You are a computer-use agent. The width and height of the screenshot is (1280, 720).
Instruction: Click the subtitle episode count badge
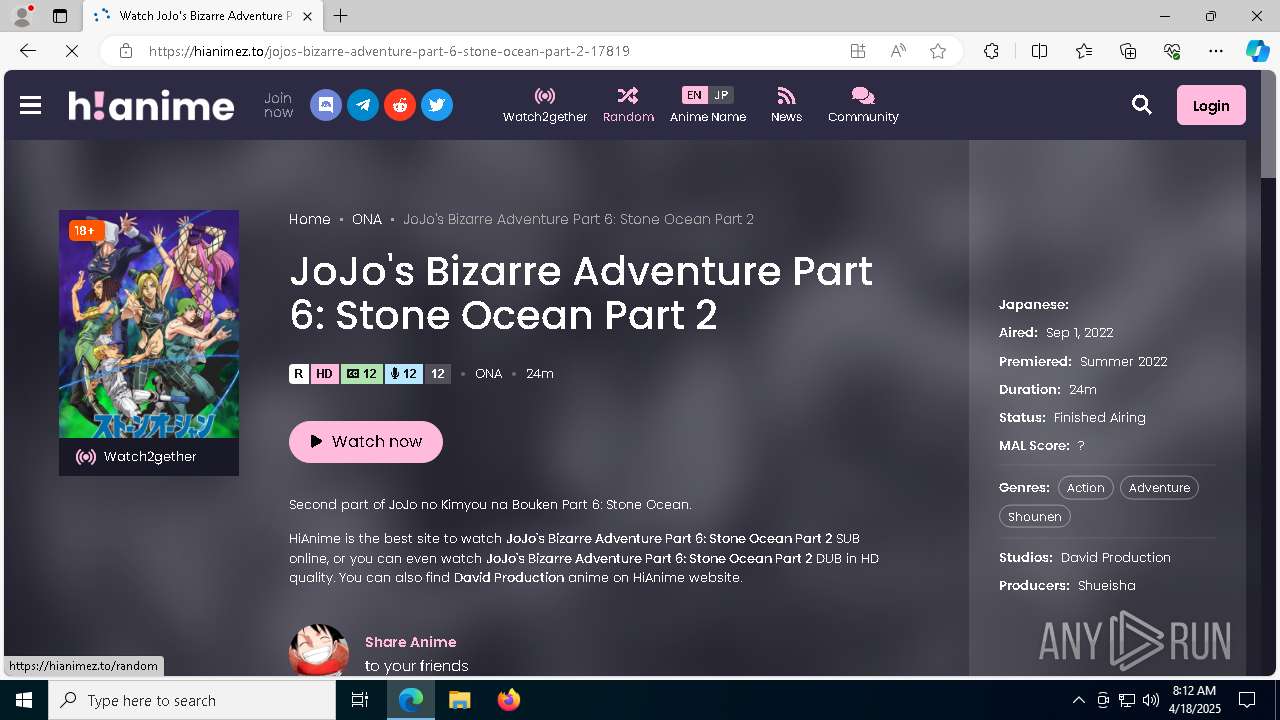coord(361,374)
